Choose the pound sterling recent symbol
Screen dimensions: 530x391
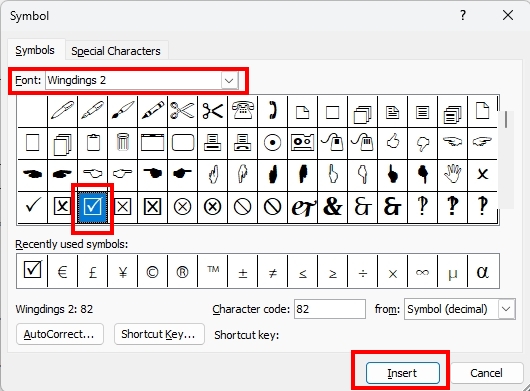tap(93, 271)
